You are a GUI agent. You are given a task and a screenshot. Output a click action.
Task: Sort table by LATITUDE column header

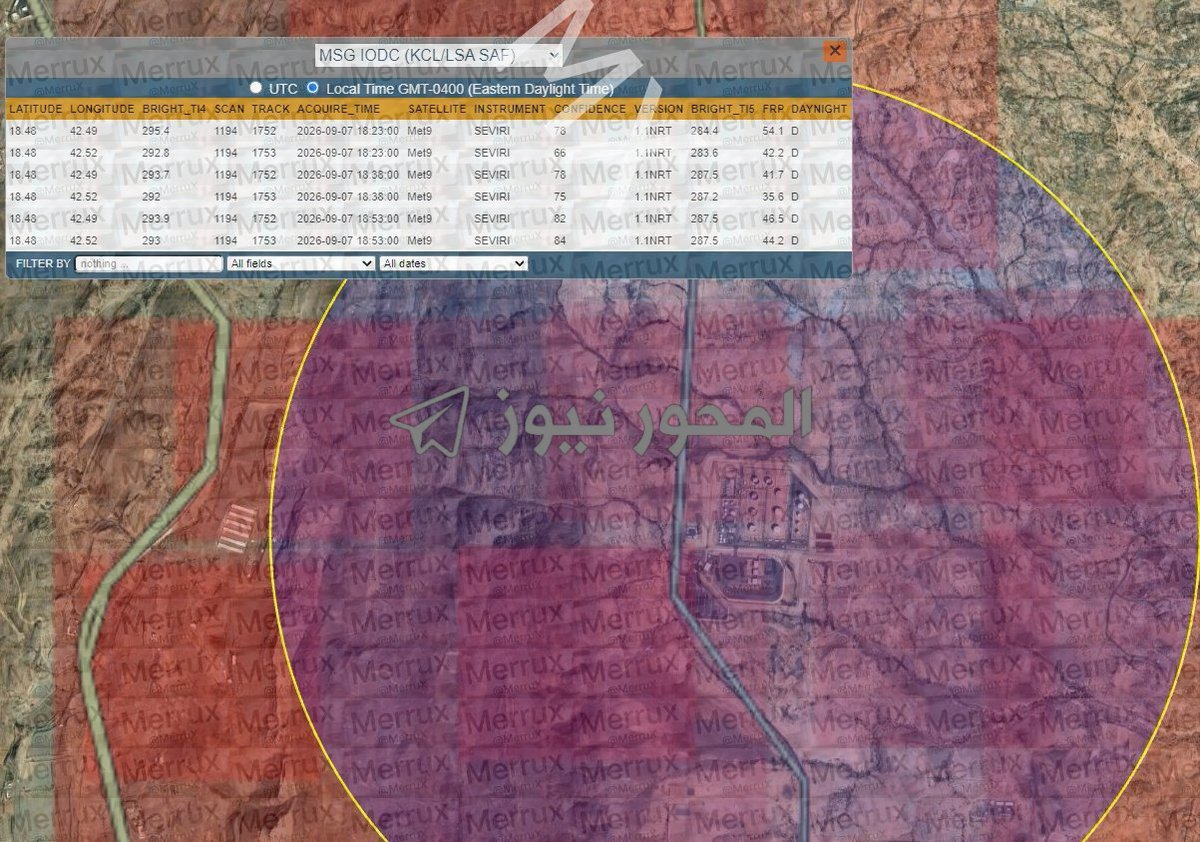tap(35, 108)
